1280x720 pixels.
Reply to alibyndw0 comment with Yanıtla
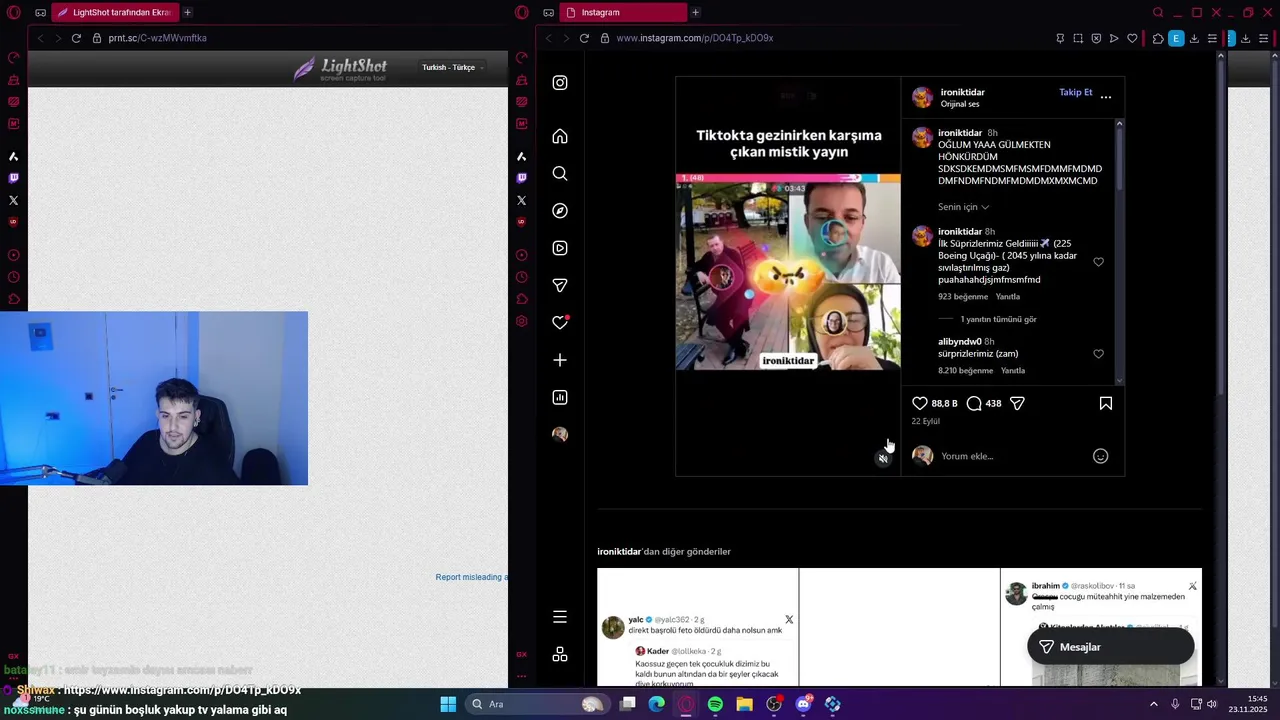[1013, 371]
